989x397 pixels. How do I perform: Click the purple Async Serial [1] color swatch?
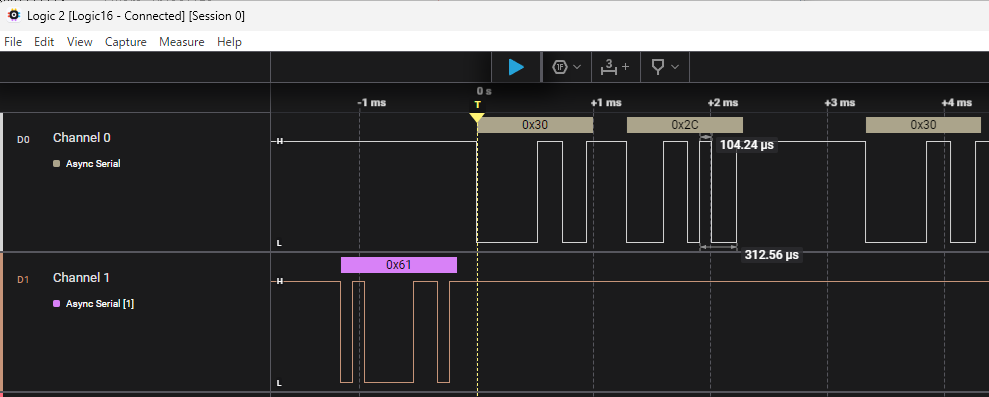point(57,304)
